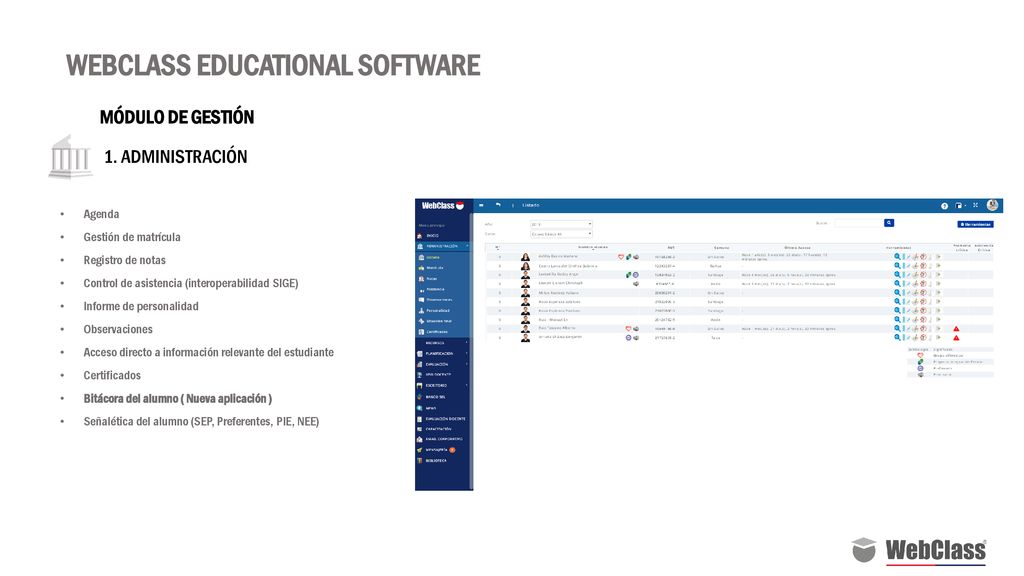Click the red heart icon in student row 9

pos(628,328)
